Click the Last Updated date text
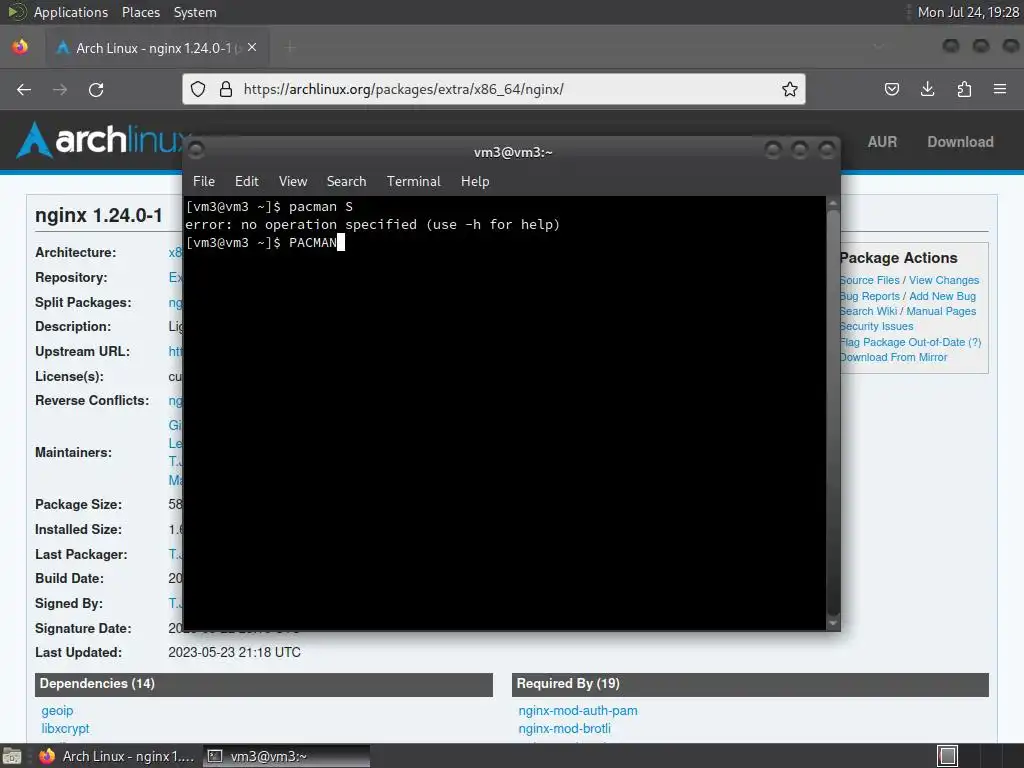This screenshot has height=768, width=1024. pyautogui.click(x=234, y=652)
